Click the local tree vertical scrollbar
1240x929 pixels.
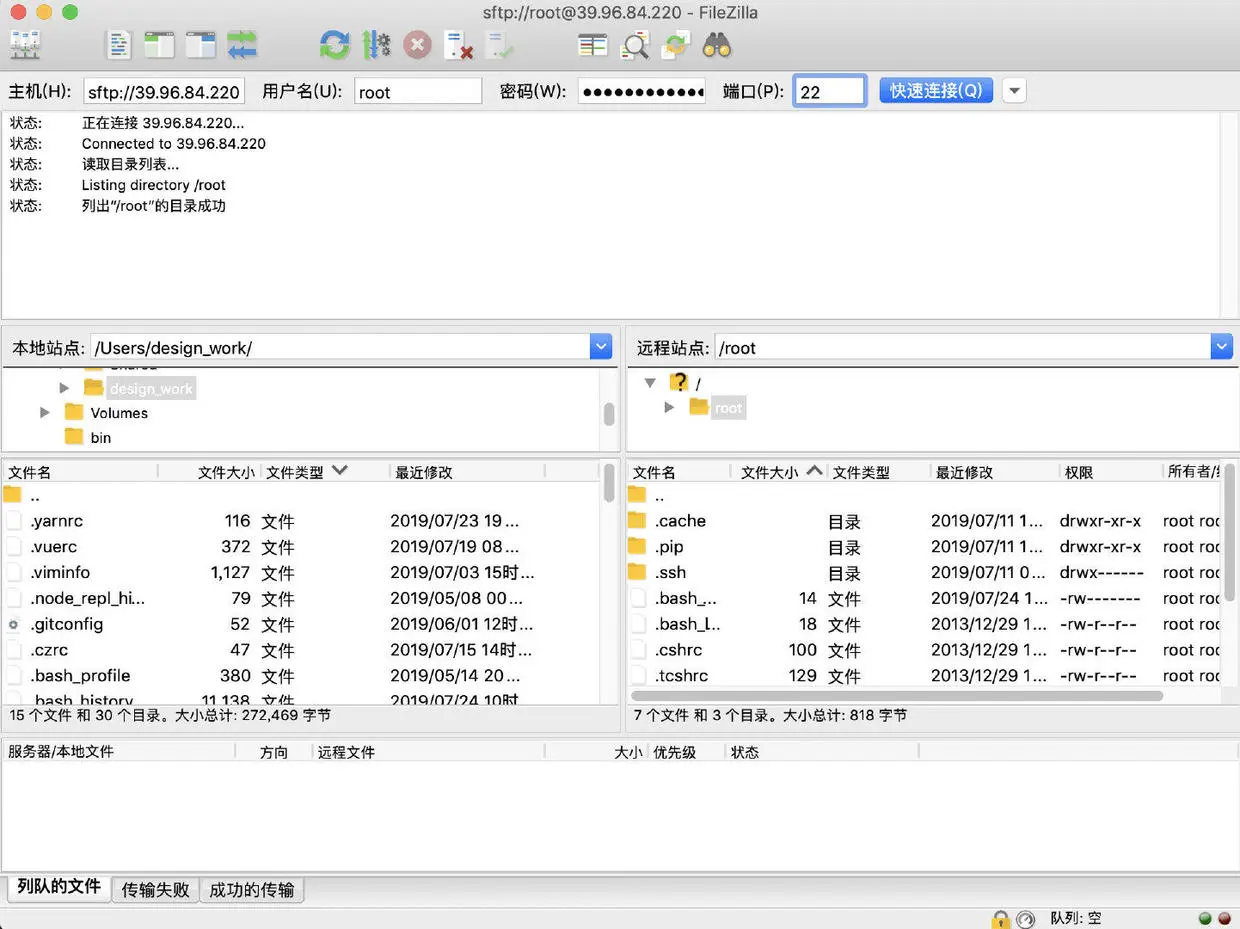(x=609, y=413)
